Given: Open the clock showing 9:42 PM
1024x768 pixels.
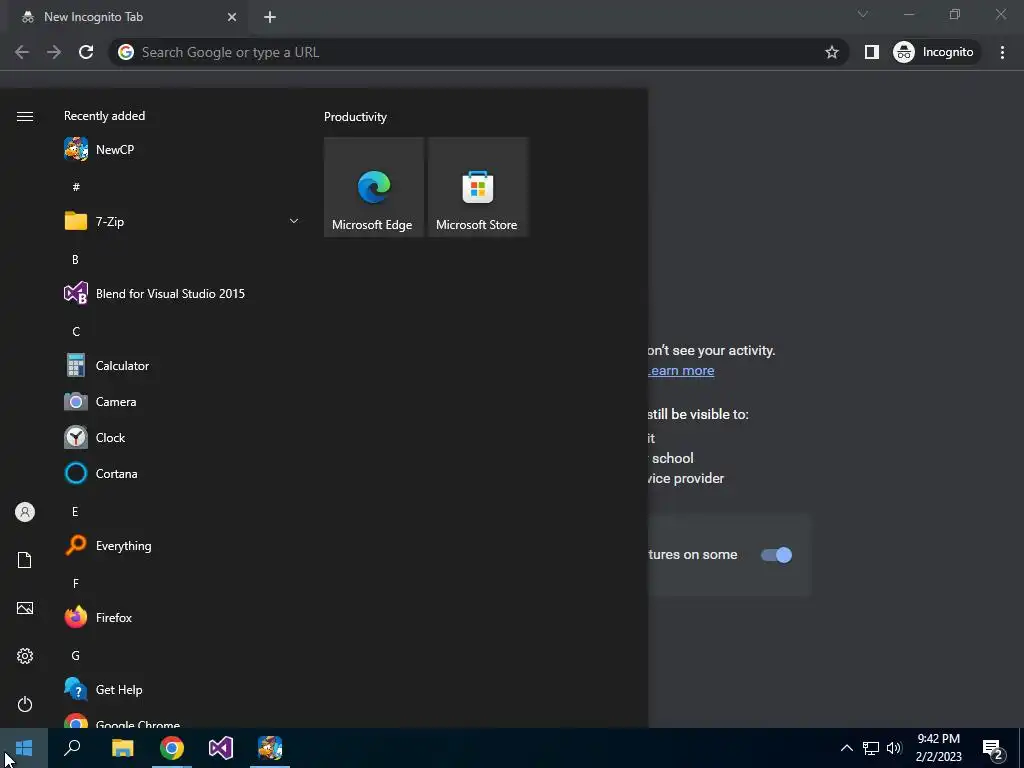Looking at the screenshot, I should pos(938,748).
